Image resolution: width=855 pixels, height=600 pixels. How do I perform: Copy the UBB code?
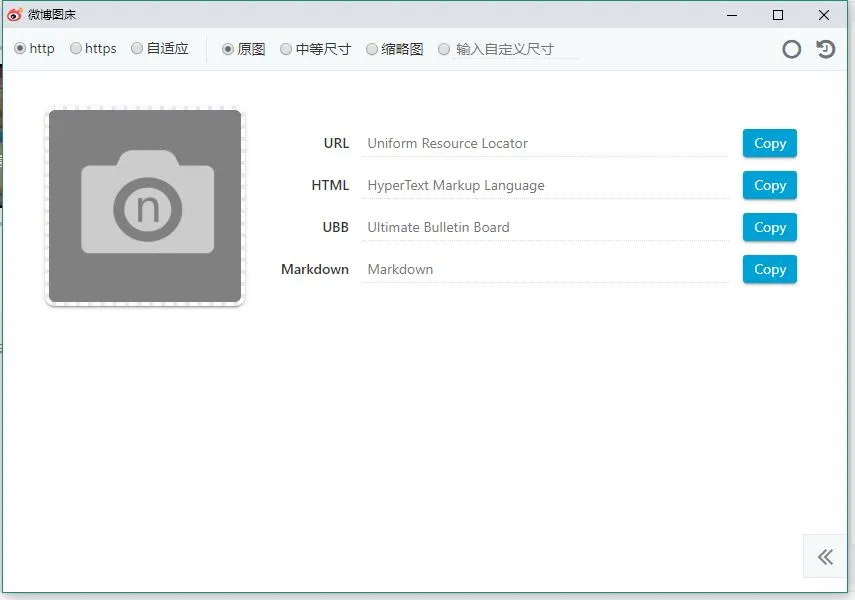pyautogui.click(x=769, y=227)
